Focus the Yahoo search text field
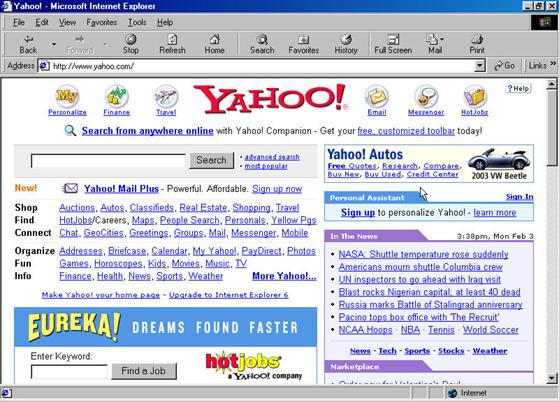 [108, 161]
